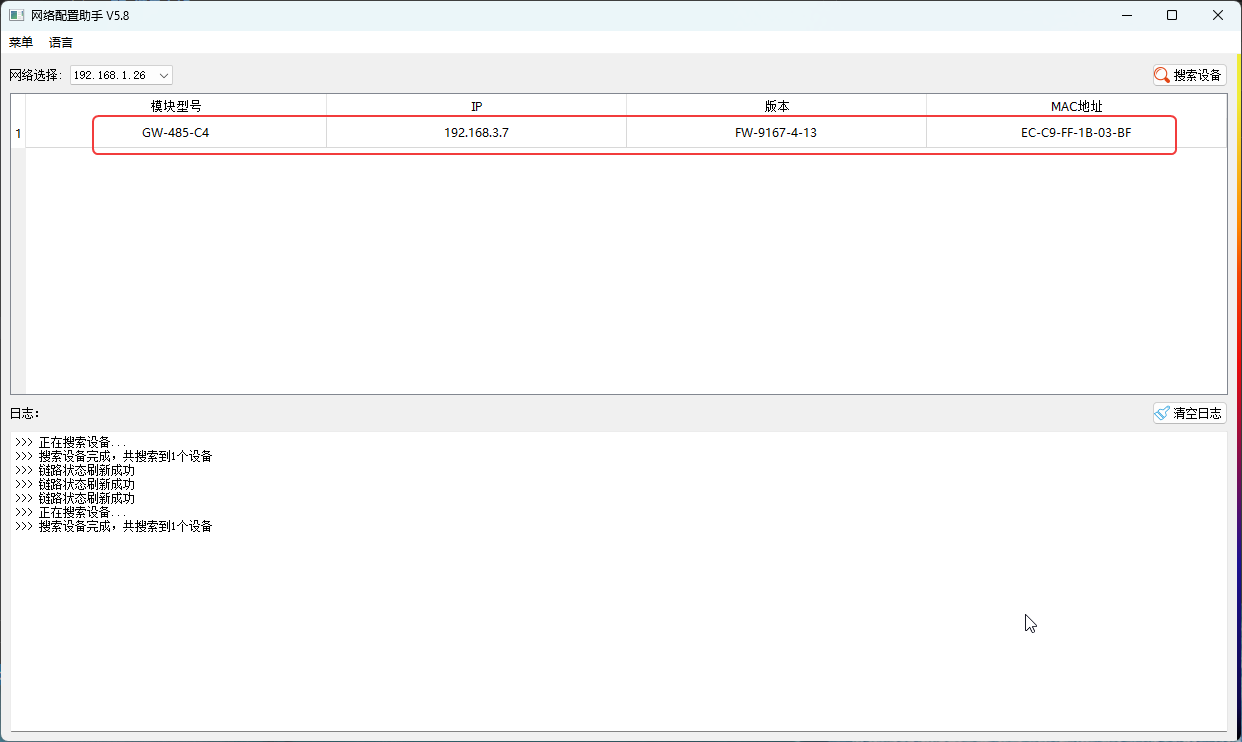Click the table's top-left corner cell

tap(18, 106)
